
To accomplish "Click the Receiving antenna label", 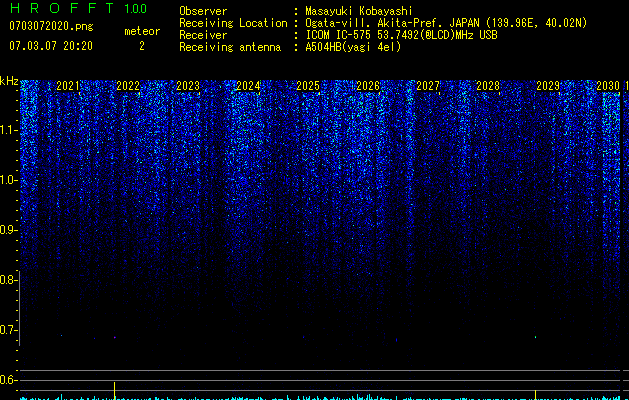I will (230, 47).
